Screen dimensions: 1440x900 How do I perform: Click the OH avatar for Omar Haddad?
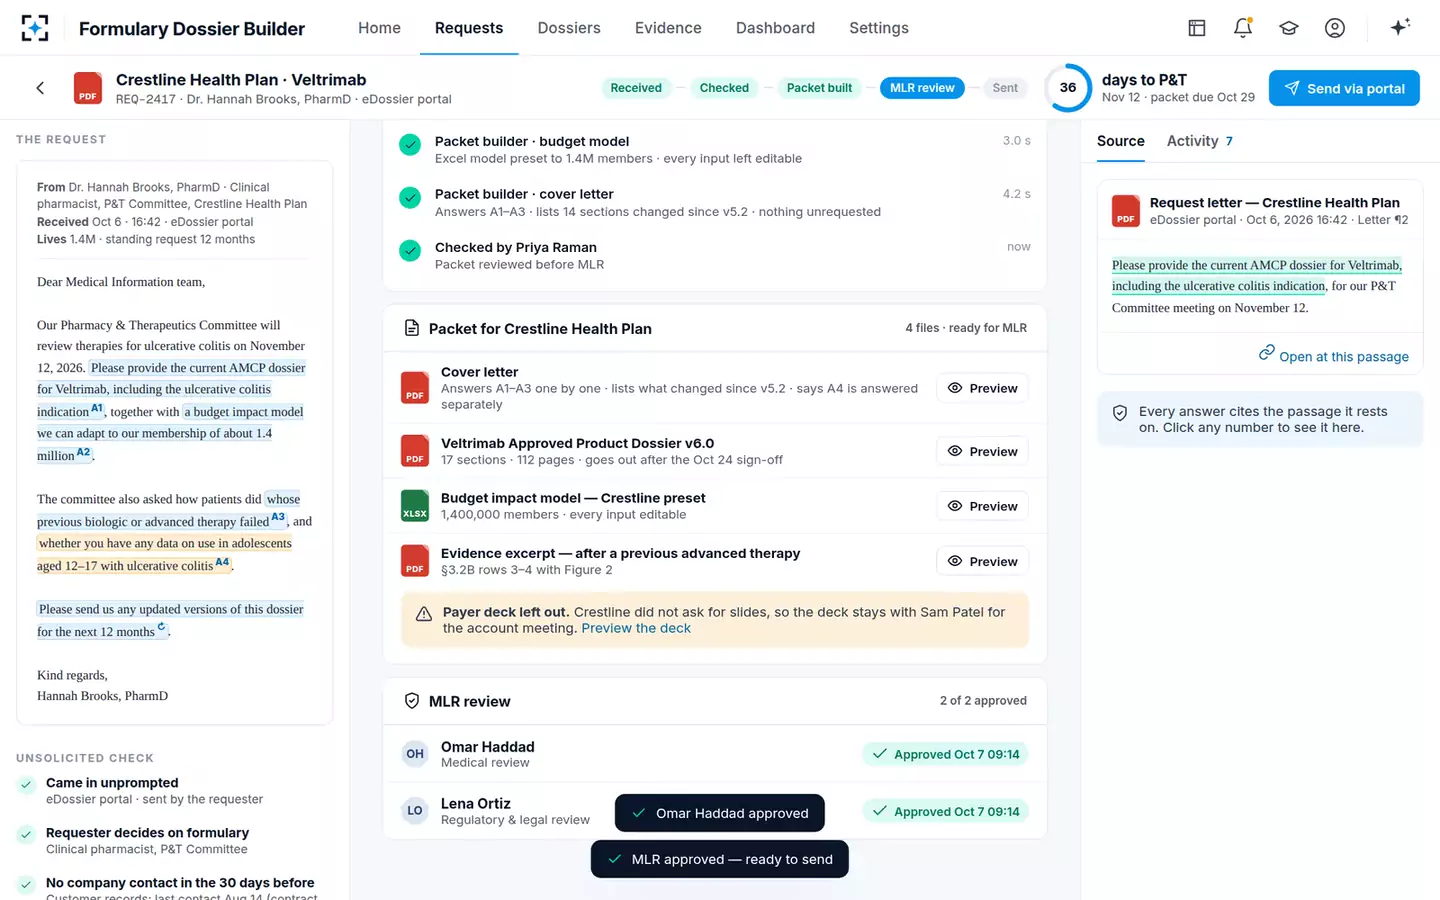pos(415,754)
